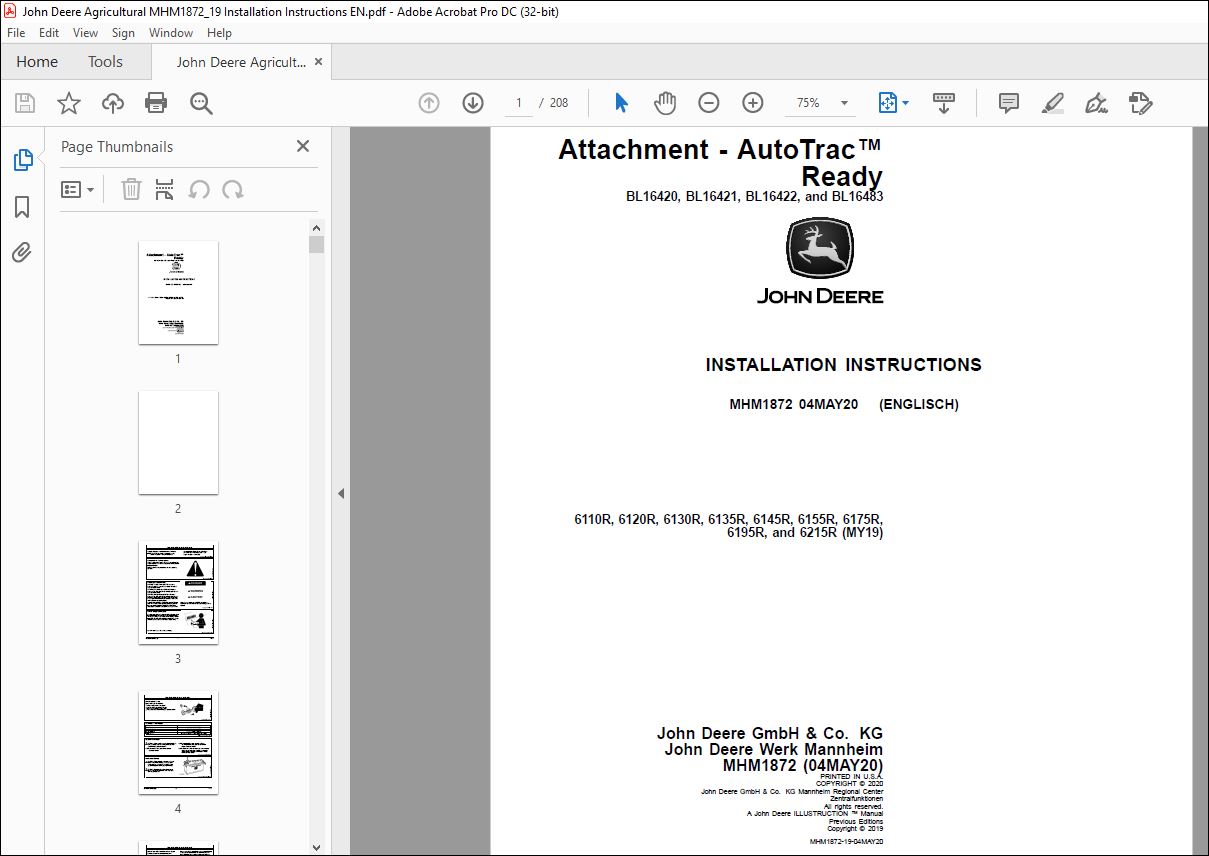This screenshot has width=1209, height=856.
Task: Zoom out with the minus icon
Action: coord(709,103)
